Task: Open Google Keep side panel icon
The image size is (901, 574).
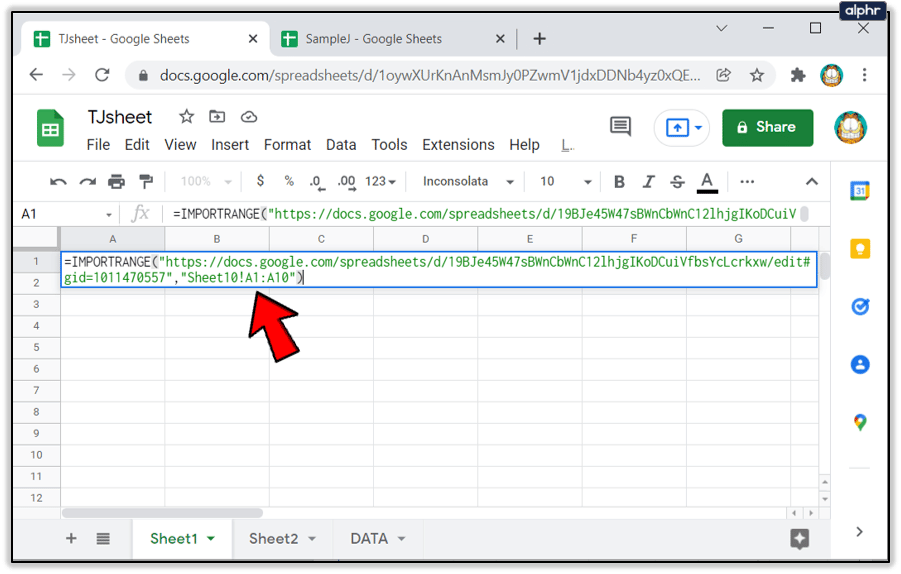Action: click(860, 249)
